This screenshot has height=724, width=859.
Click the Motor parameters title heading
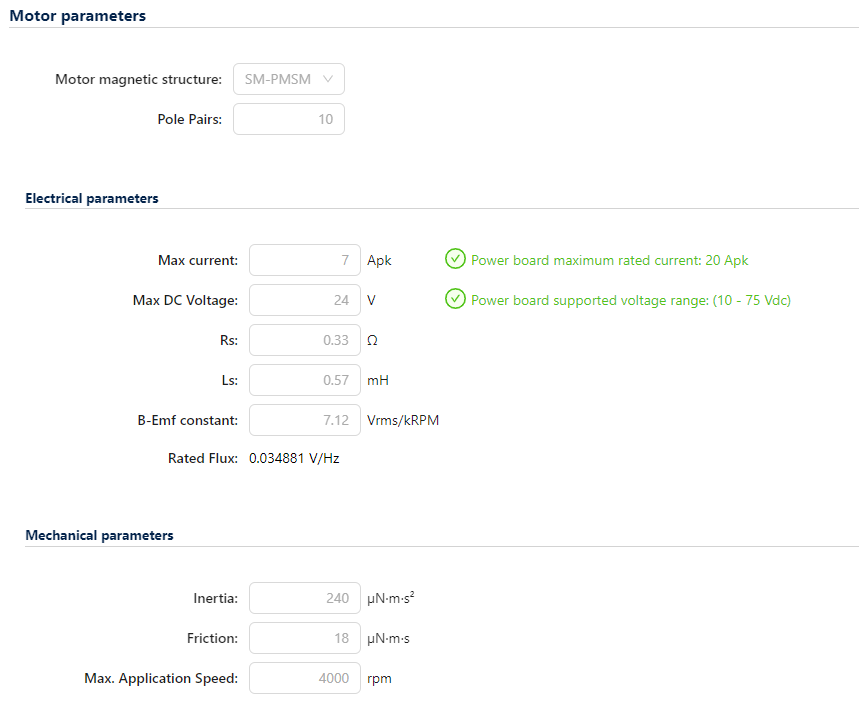77,16
